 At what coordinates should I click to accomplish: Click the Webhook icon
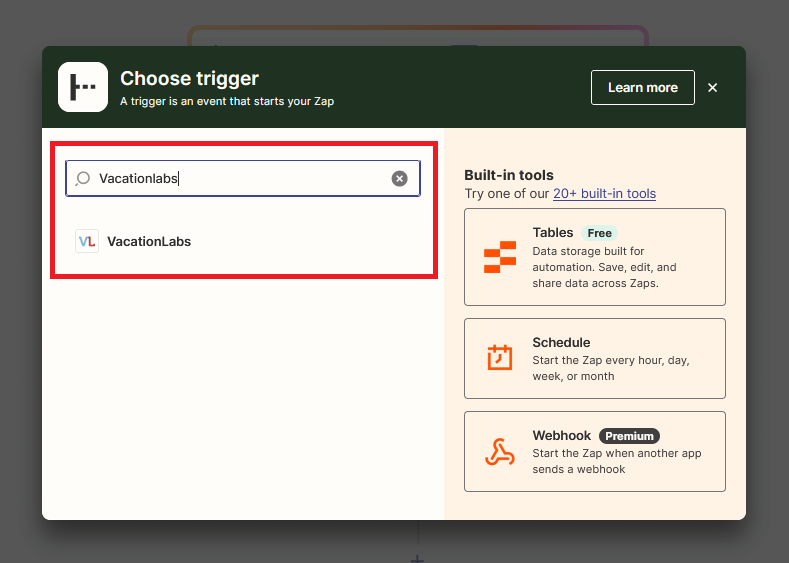click(499, 451)
